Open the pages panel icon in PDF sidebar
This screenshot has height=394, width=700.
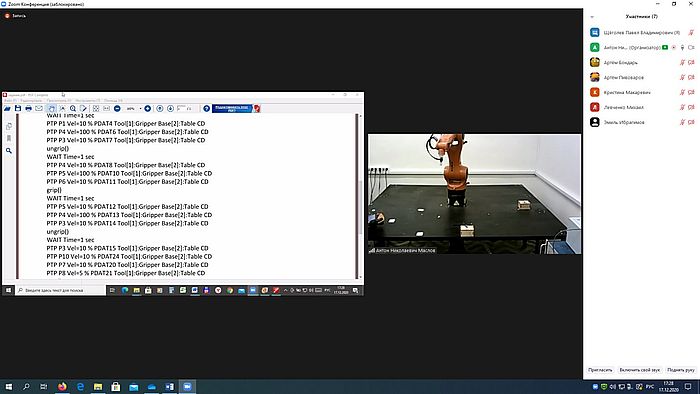coord(9,127)
